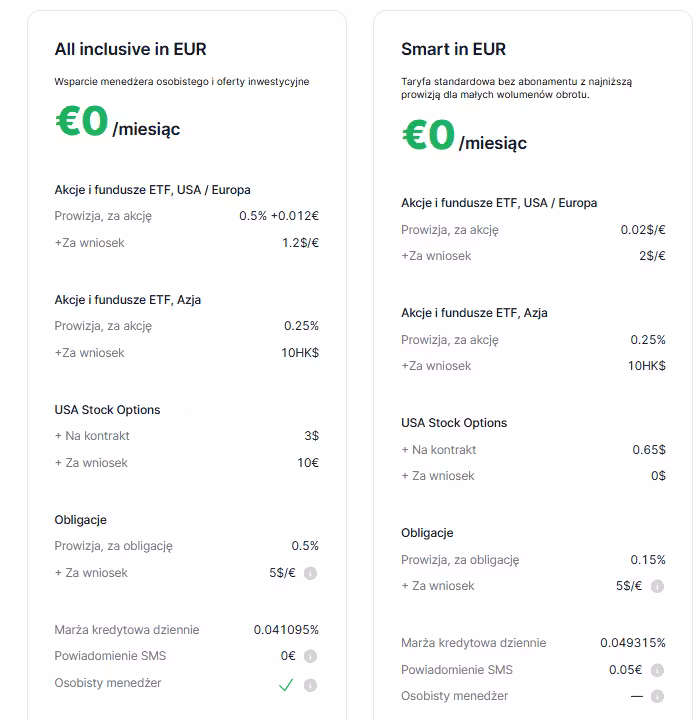Click info icon beside All inclusive bond request fee
Viewport: 700px width, 720px height.
310,573
